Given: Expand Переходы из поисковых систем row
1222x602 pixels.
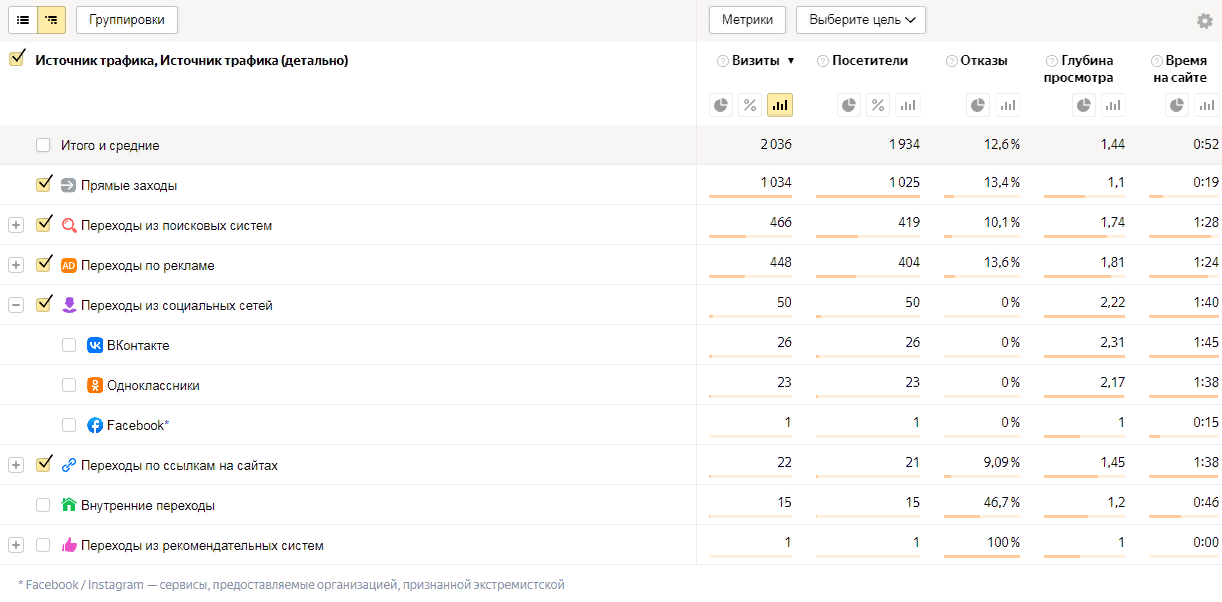Looking at the screenshot, I should pos(16,225).
